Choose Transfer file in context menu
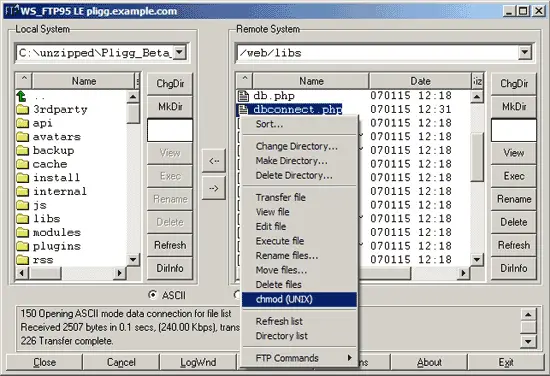 (299, 197)
